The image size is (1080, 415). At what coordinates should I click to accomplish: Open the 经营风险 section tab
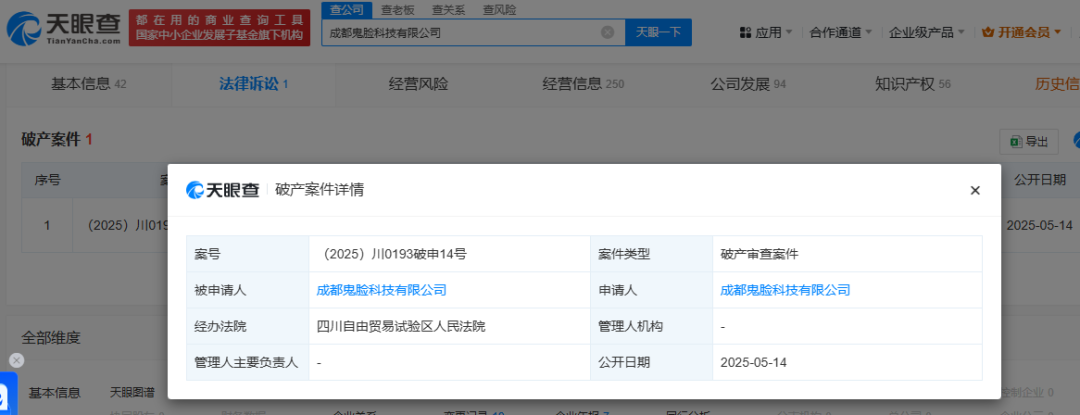pos(418,84)
